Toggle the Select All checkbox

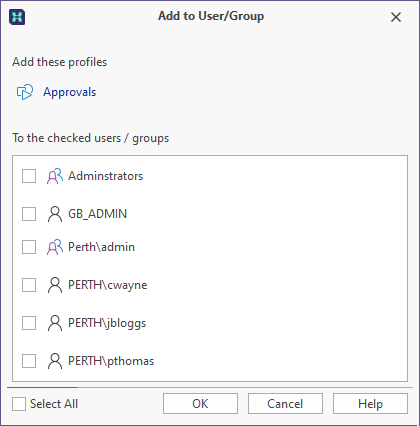19,404
